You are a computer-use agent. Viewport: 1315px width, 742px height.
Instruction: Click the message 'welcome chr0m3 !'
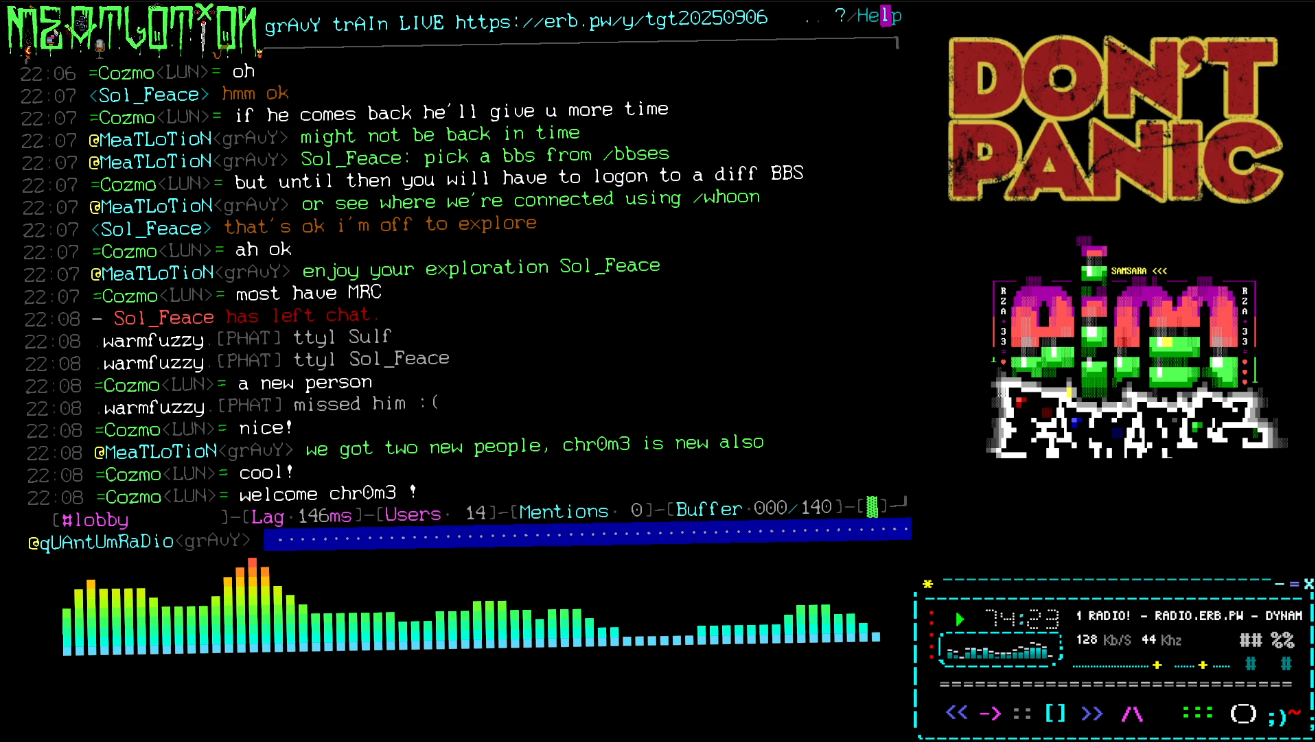(x=327, y=494)
